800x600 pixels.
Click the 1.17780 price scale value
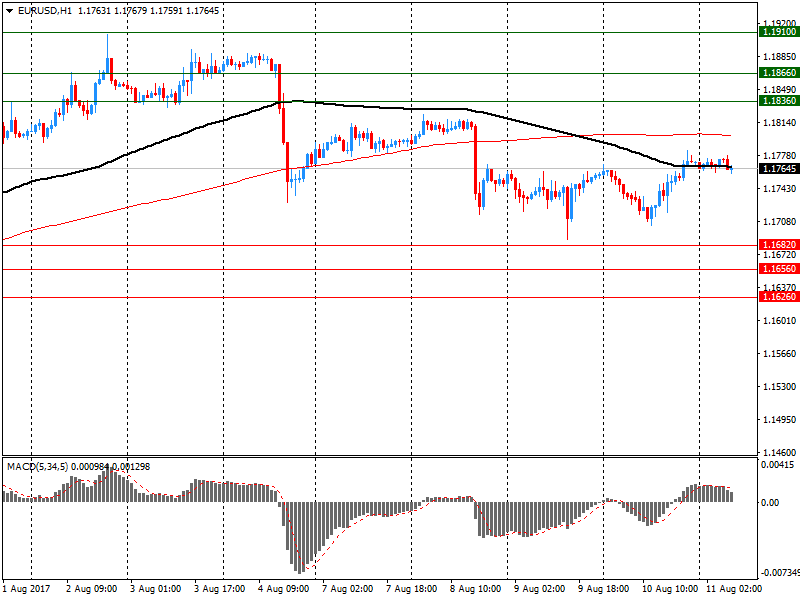tap(779, 156)
